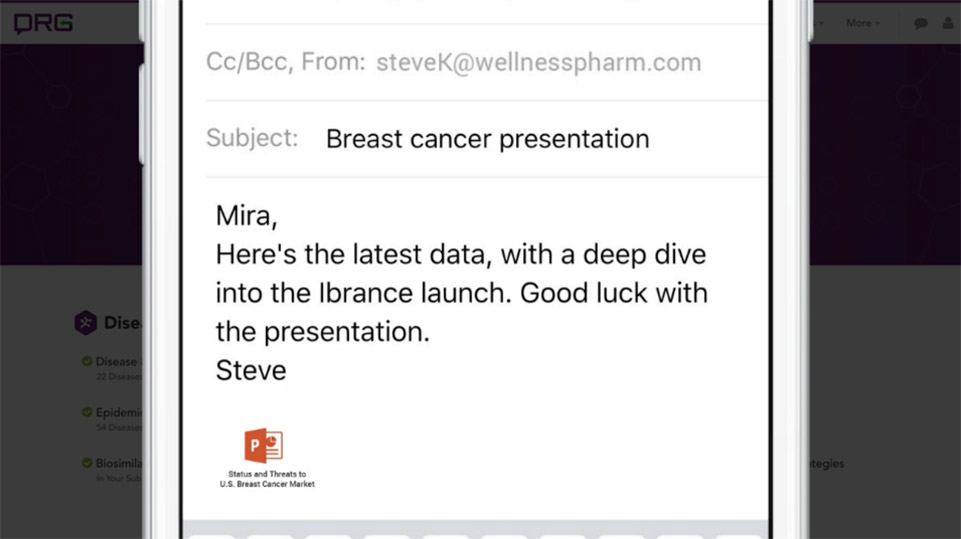961x539 pixels.
Task: Open the Biosimila list link
Action: [119, 463]
